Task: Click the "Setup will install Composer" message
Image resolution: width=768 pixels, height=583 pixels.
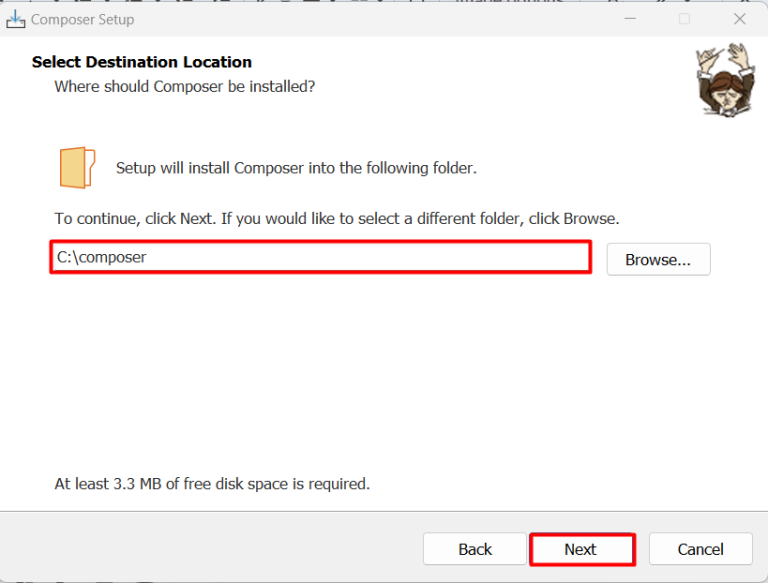Action: pyautogui.click(x=296, y=168)
